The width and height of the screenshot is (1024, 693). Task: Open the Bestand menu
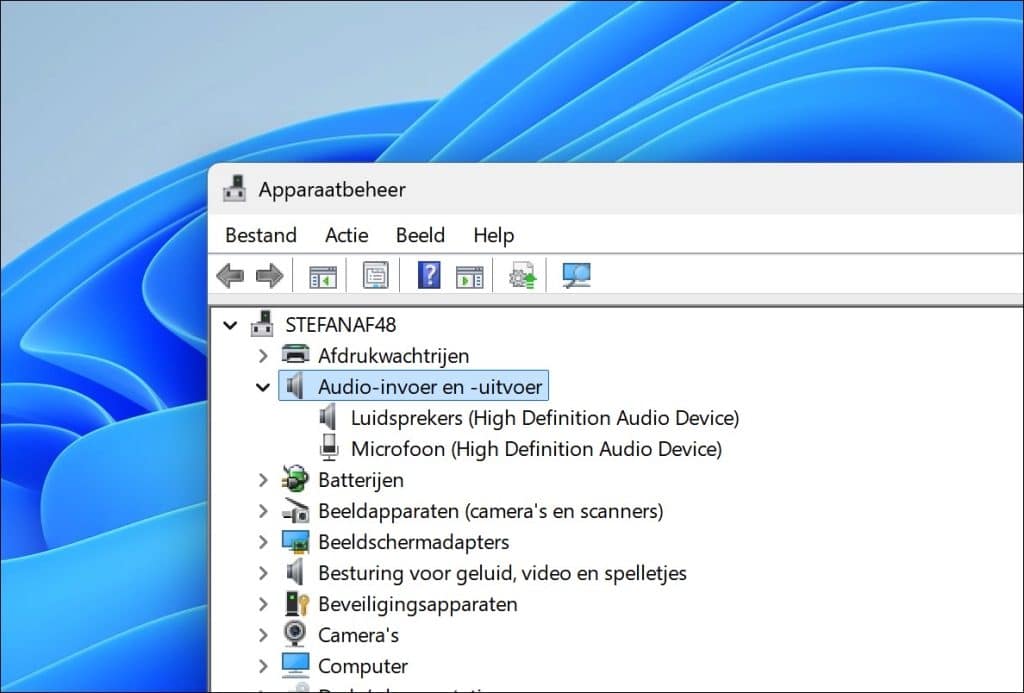pyautogui.click(x=260, y=235)
